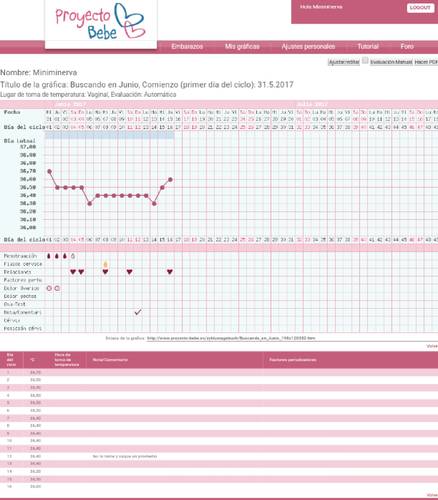Click the Relaciones heart on cycle day 8

pos(105,272)
